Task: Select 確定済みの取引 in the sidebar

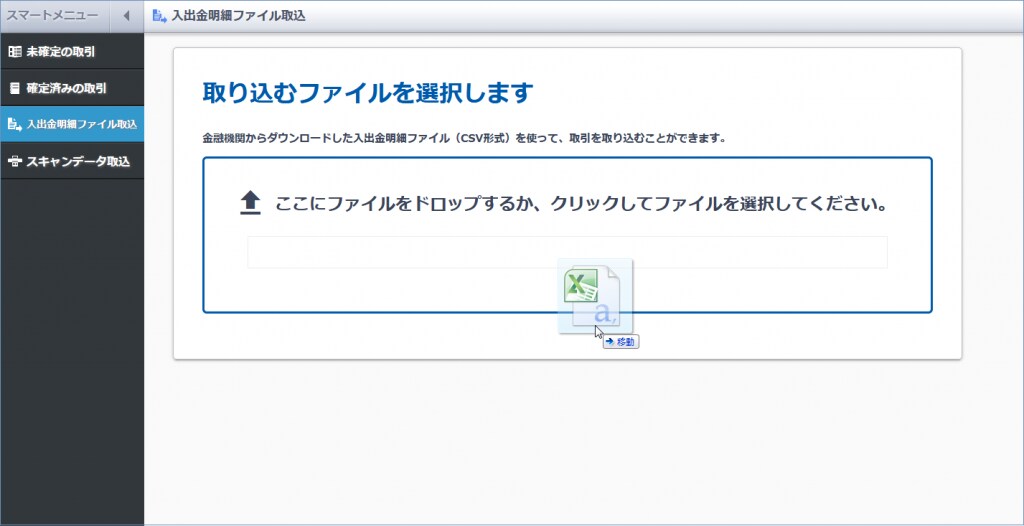Action: coord(72,88)
